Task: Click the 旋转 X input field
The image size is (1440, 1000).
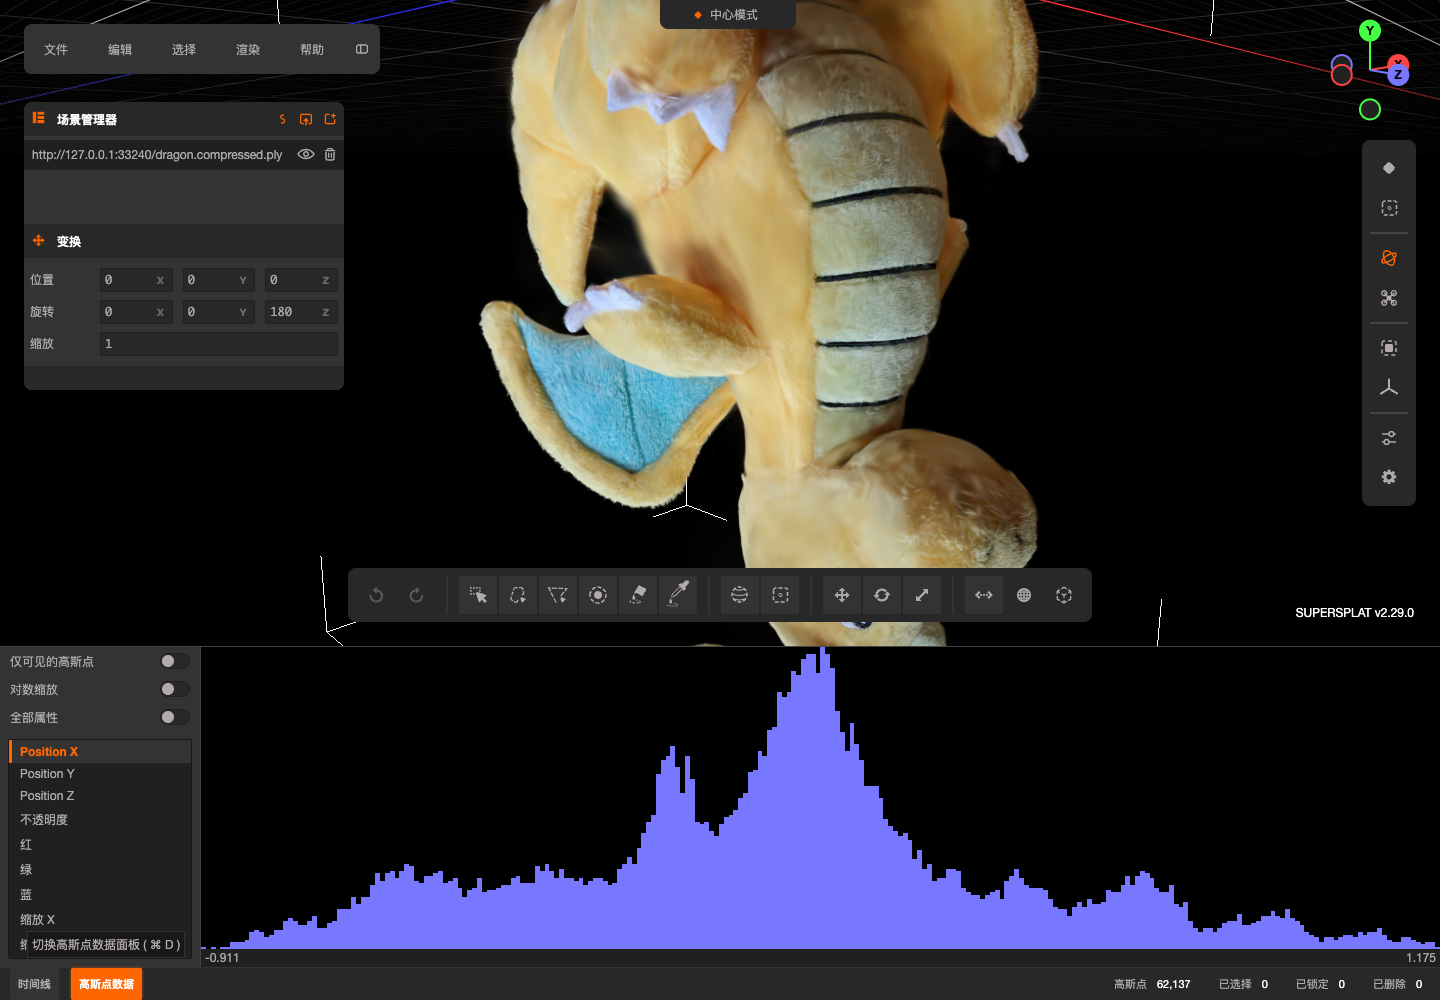Action: coord(136,312)
